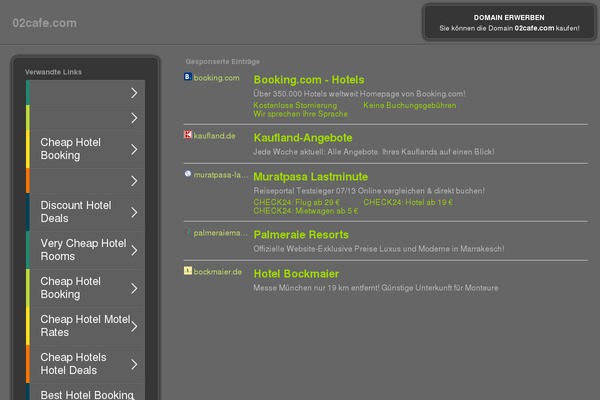Click the Gesponserte Einträge heading
Image resolution: width=600 pixels, height=400 pixels.
coord(223,61)
